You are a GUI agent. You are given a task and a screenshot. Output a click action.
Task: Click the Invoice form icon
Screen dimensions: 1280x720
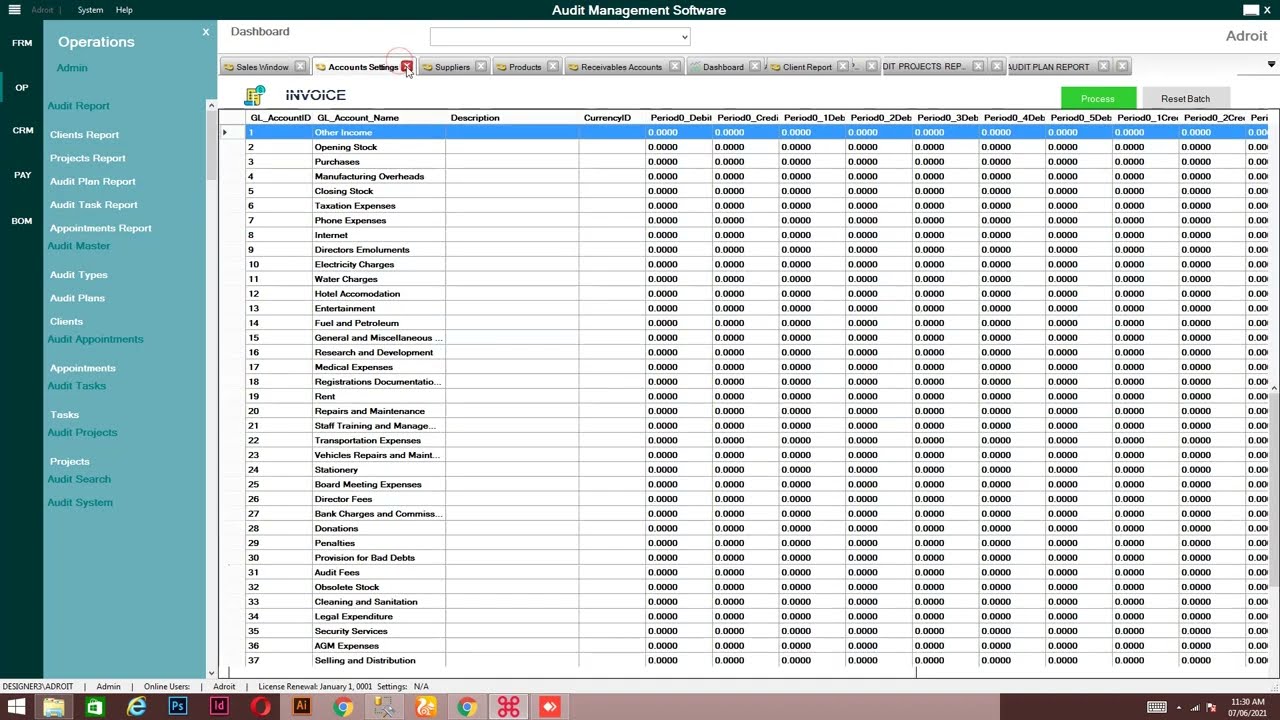(x=255, y=95)
